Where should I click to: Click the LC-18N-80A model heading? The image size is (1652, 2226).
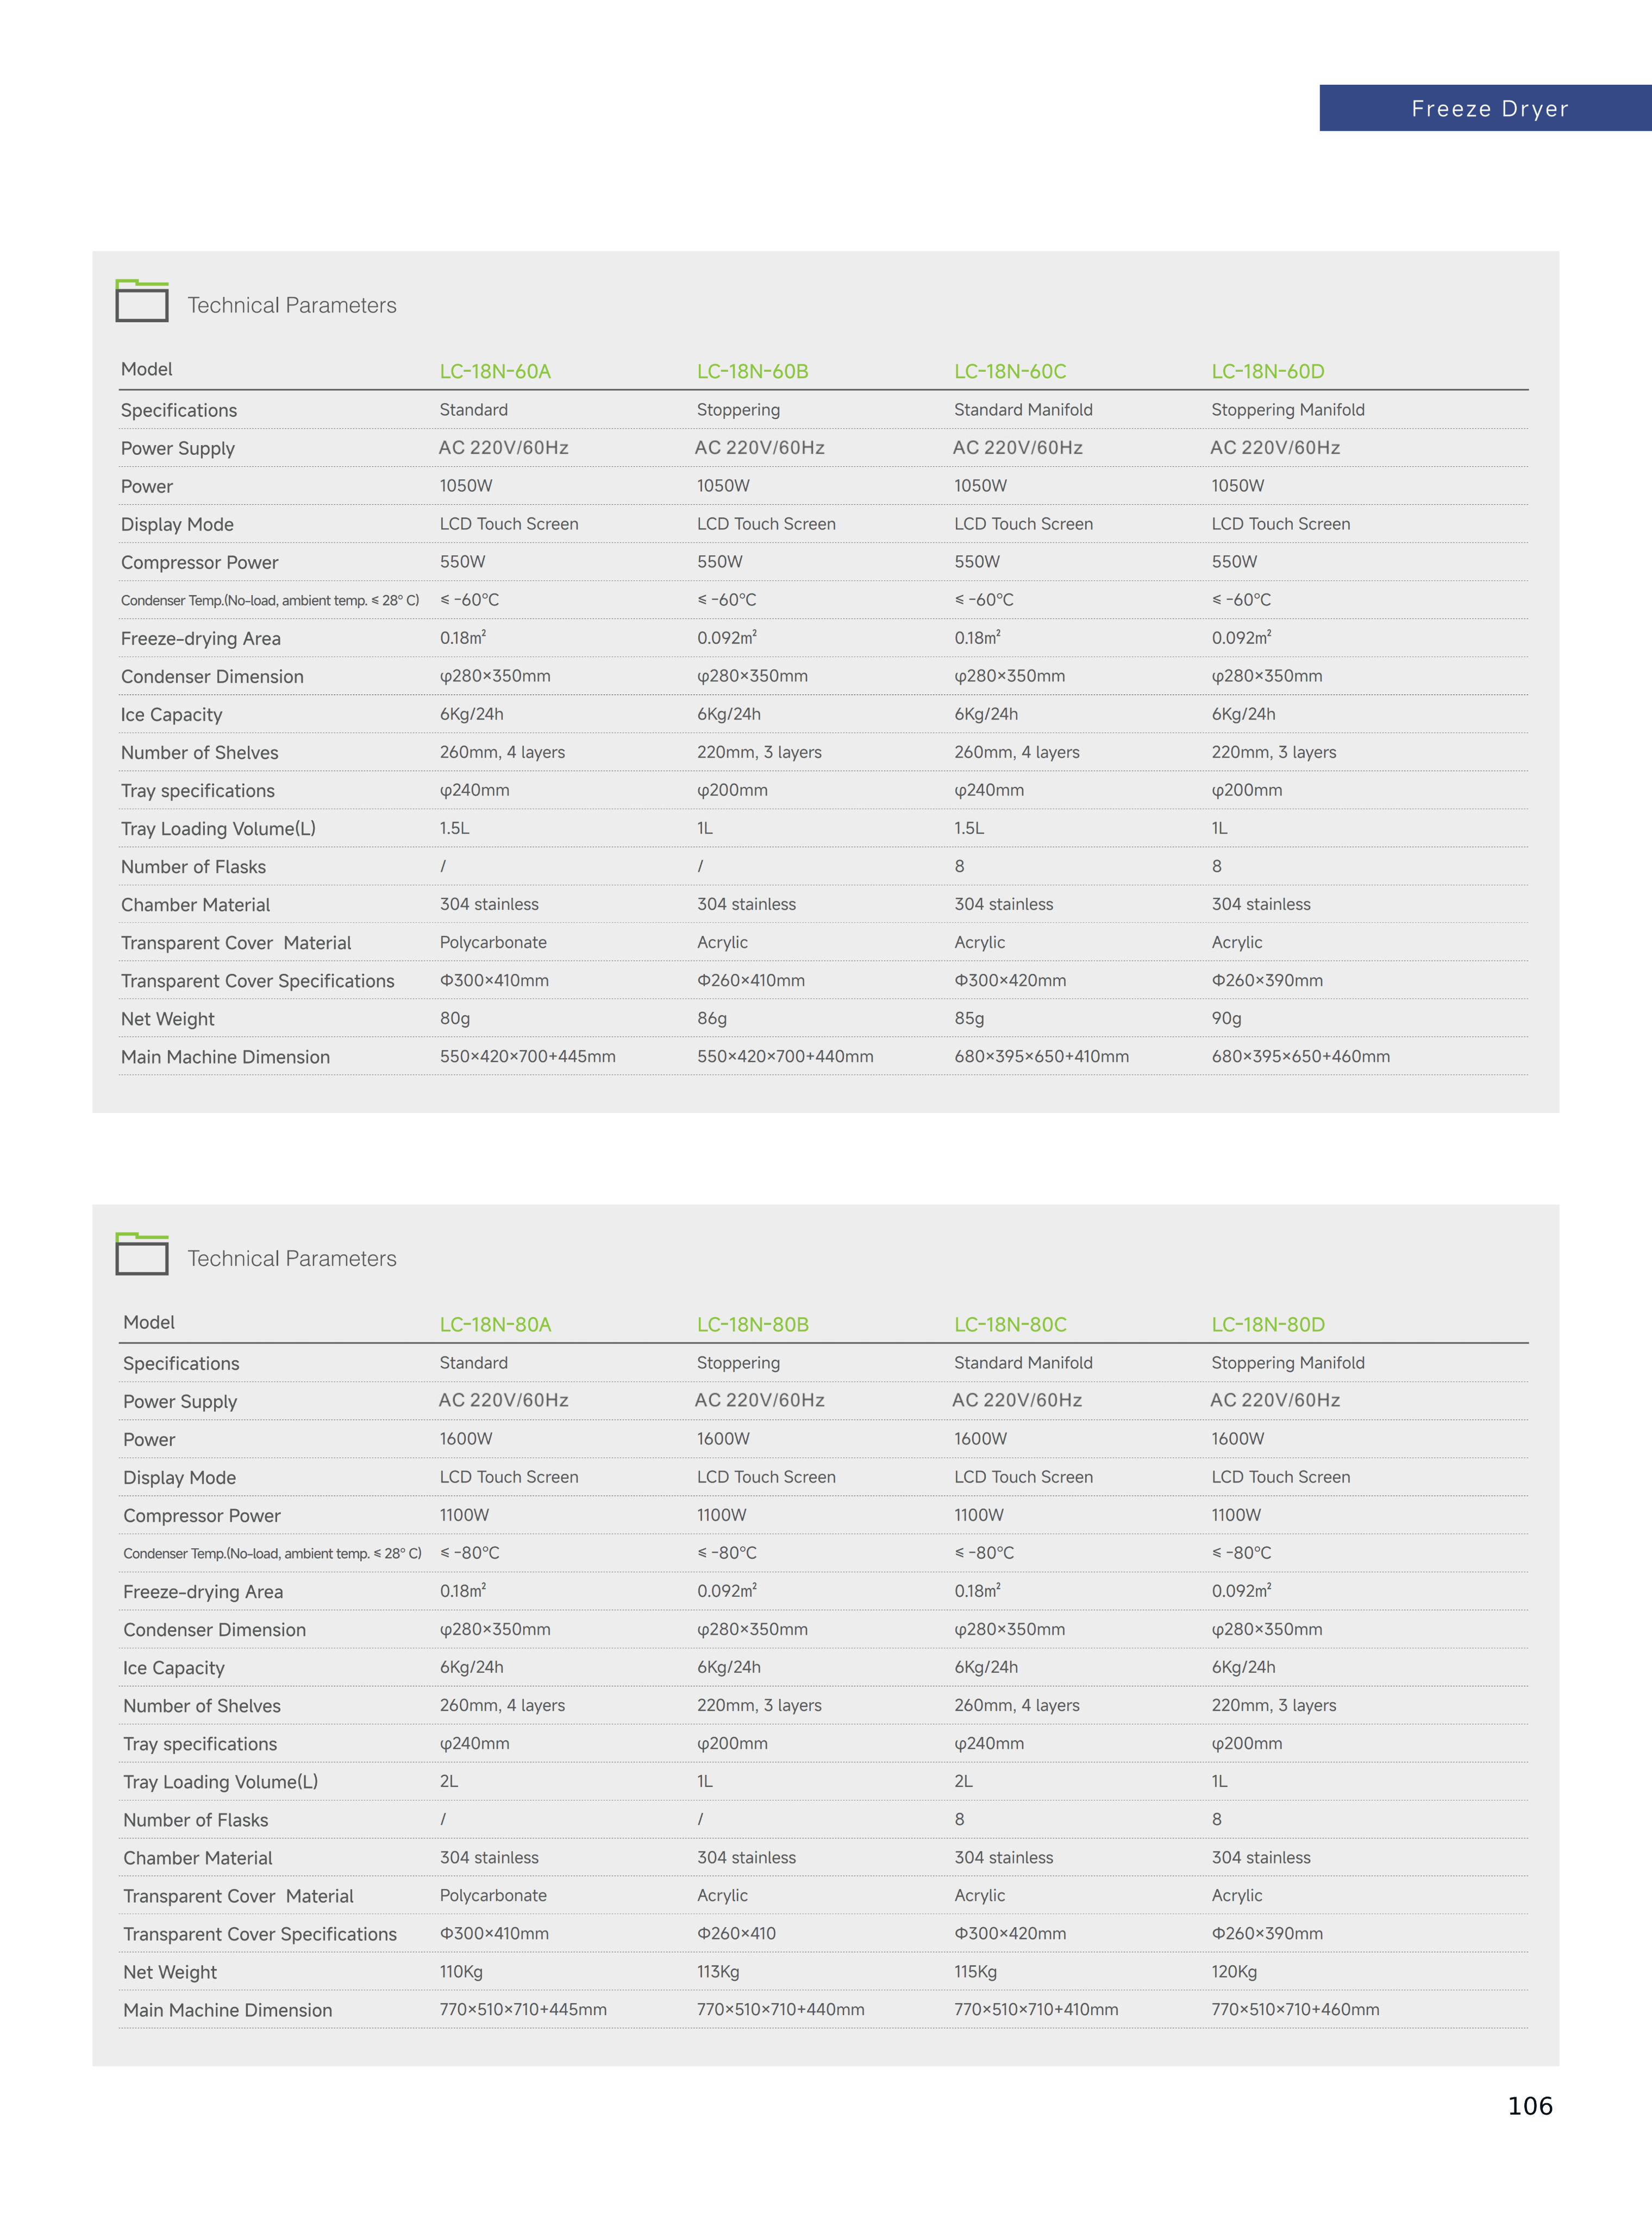(x=495, y=1324)
